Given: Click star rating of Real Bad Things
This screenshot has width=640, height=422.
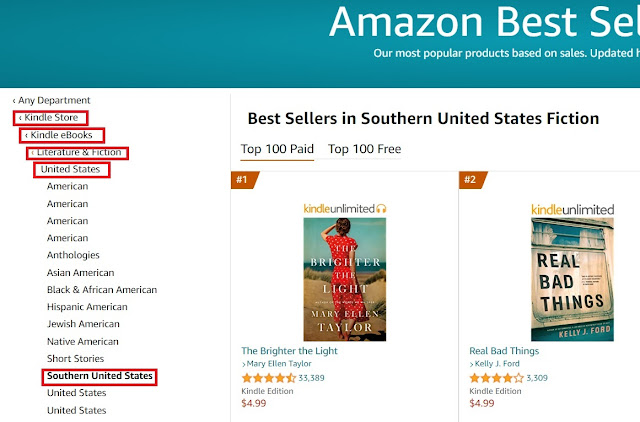Looking at the screenshot, I should pyautogui.click(x=497, y=378).
